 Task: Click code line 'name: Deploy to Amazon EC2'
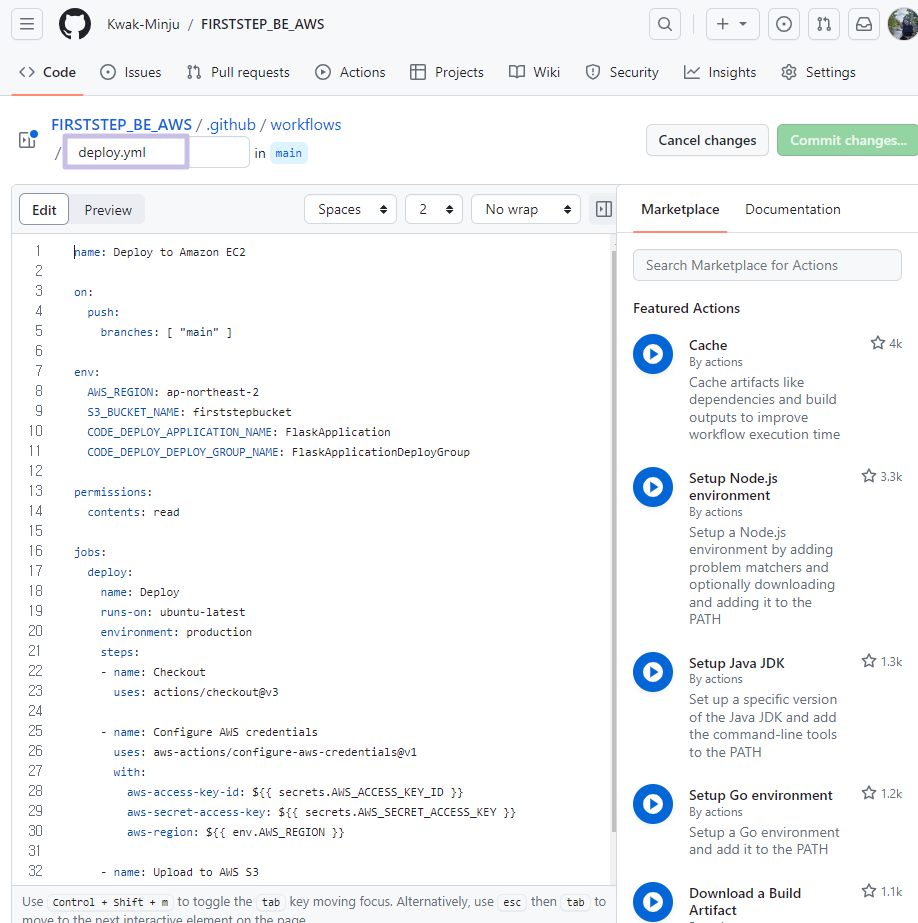coord(159,252)
